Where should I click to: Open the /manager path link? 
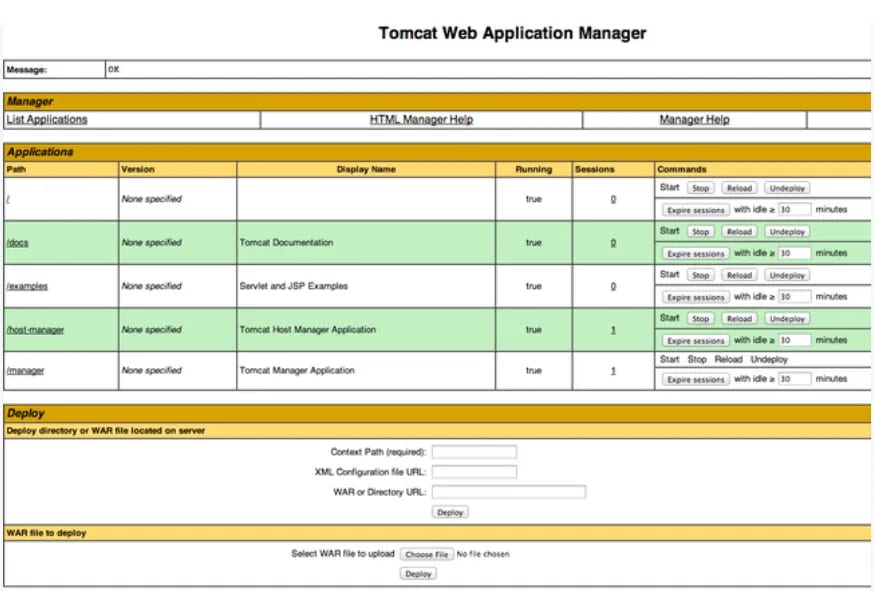(x=25, y=370)
